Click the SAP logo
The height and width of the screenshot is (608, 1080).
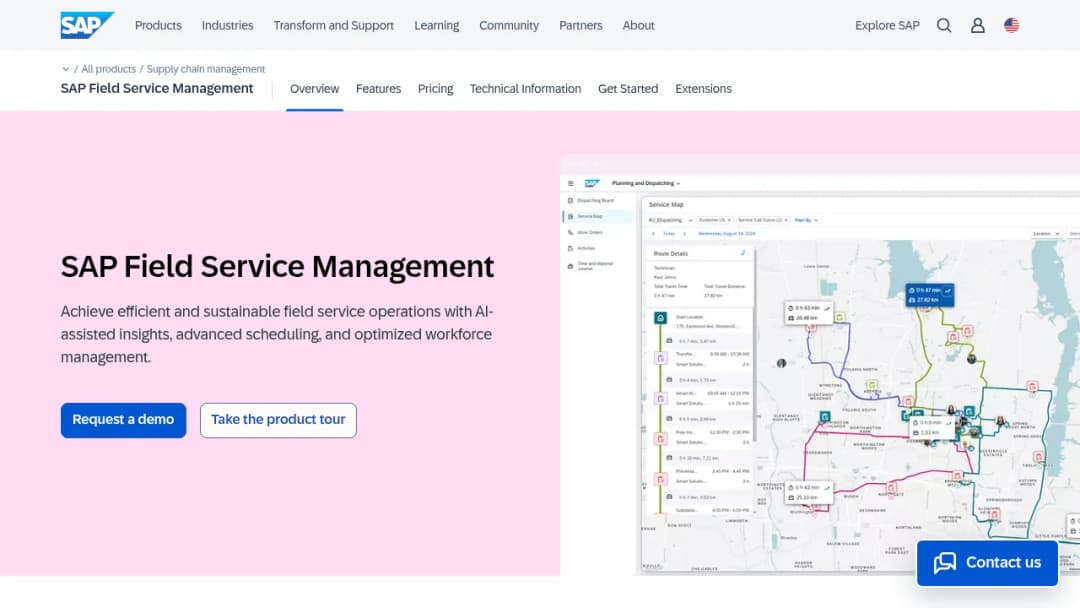click(x=86, y=25)
